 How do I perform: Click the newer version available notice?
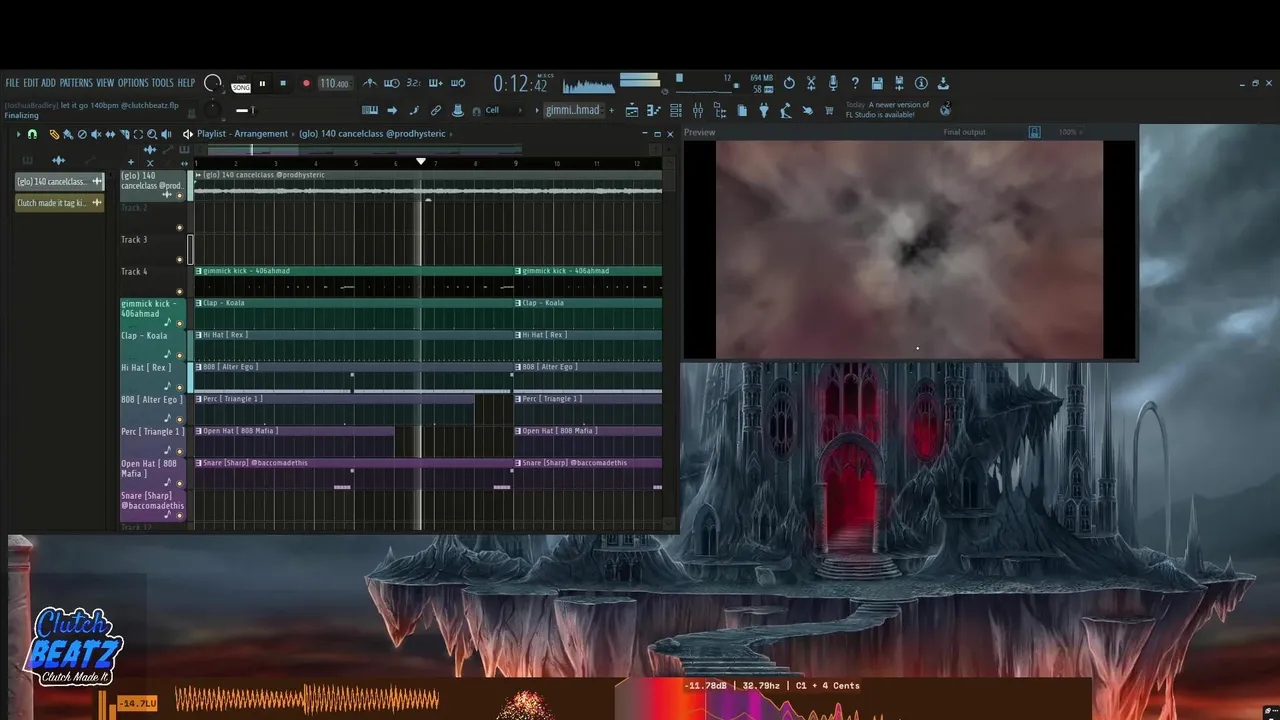(888, 109)
